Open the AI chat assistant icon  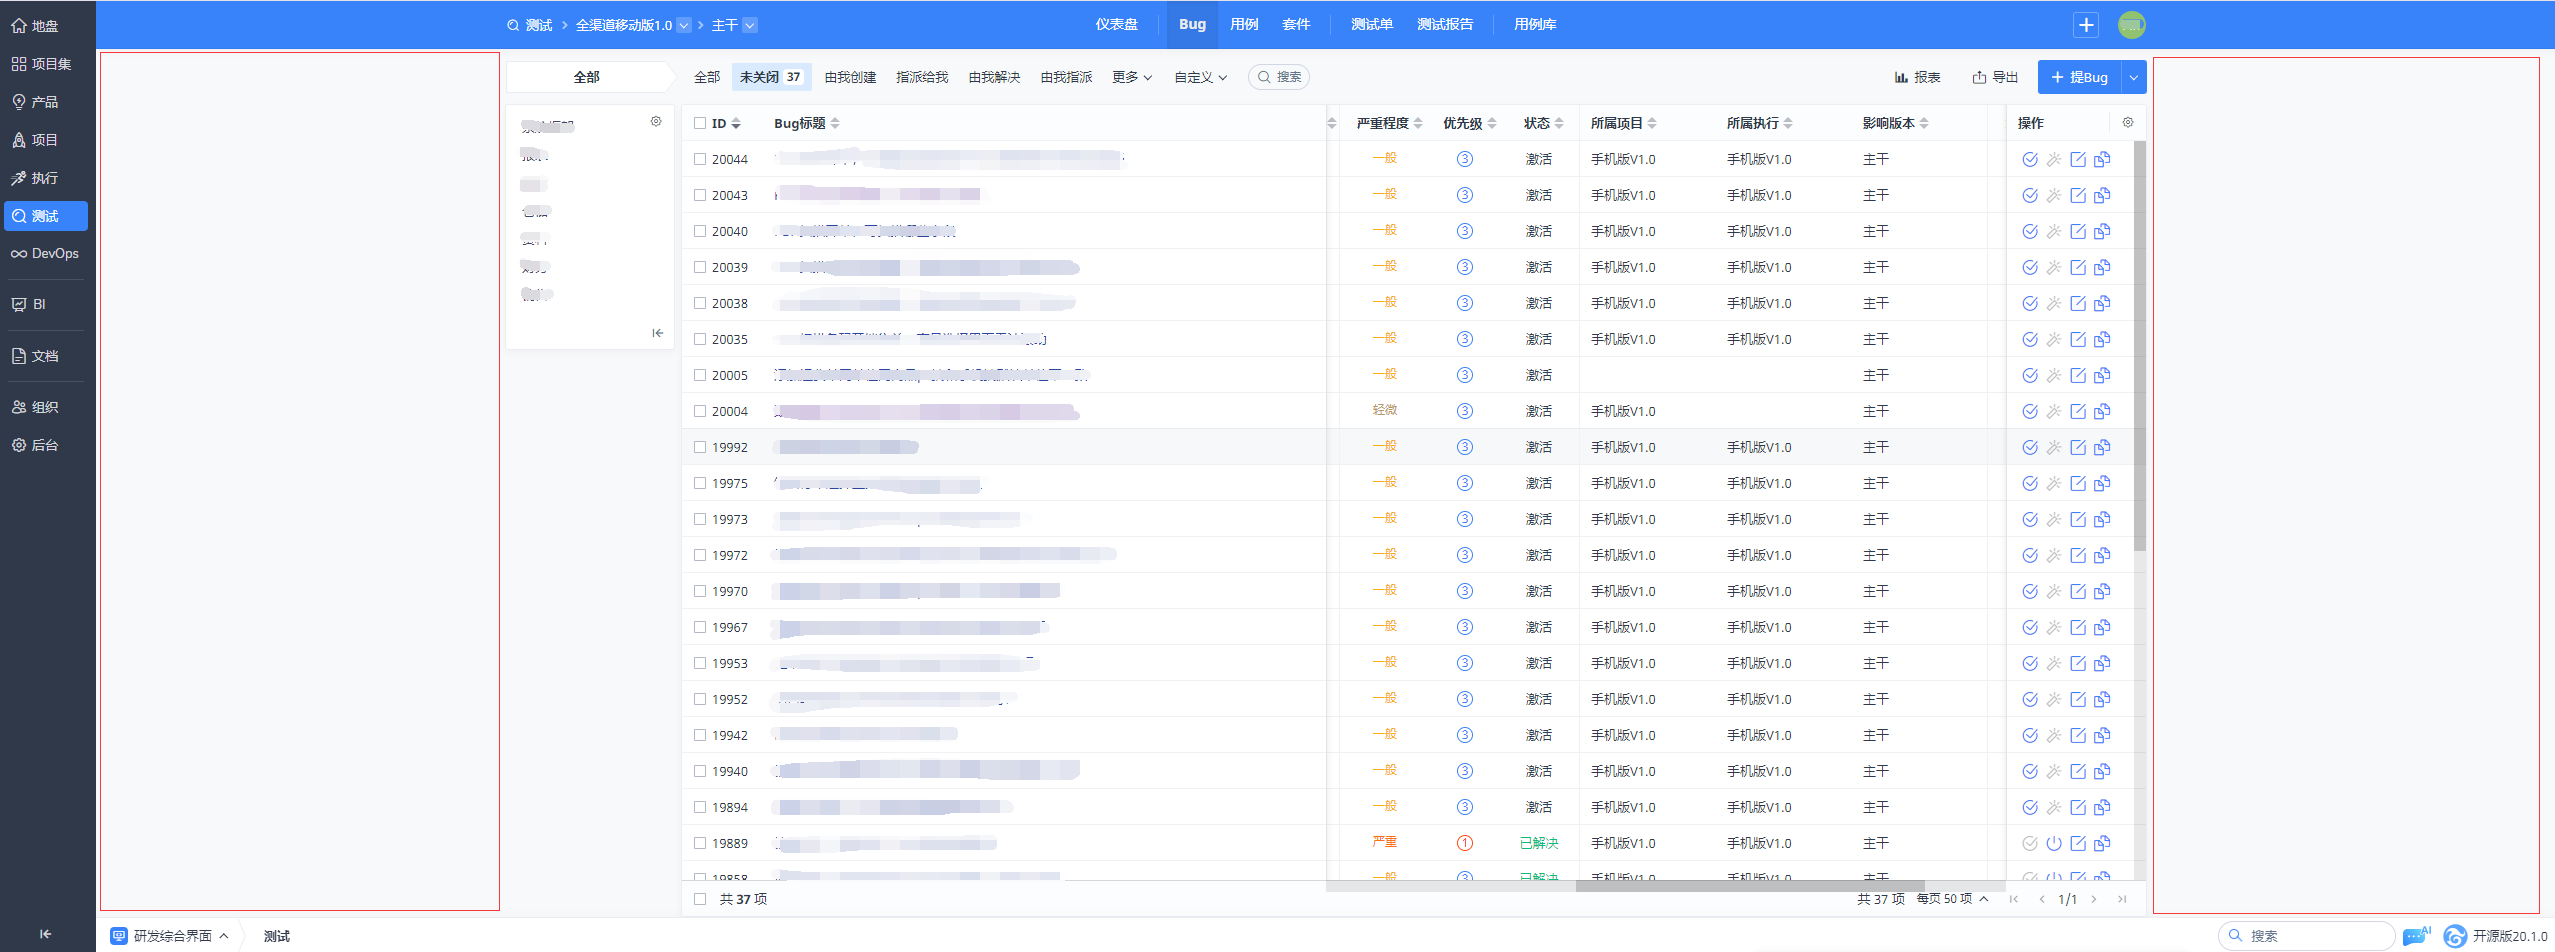pos(2415,936)
